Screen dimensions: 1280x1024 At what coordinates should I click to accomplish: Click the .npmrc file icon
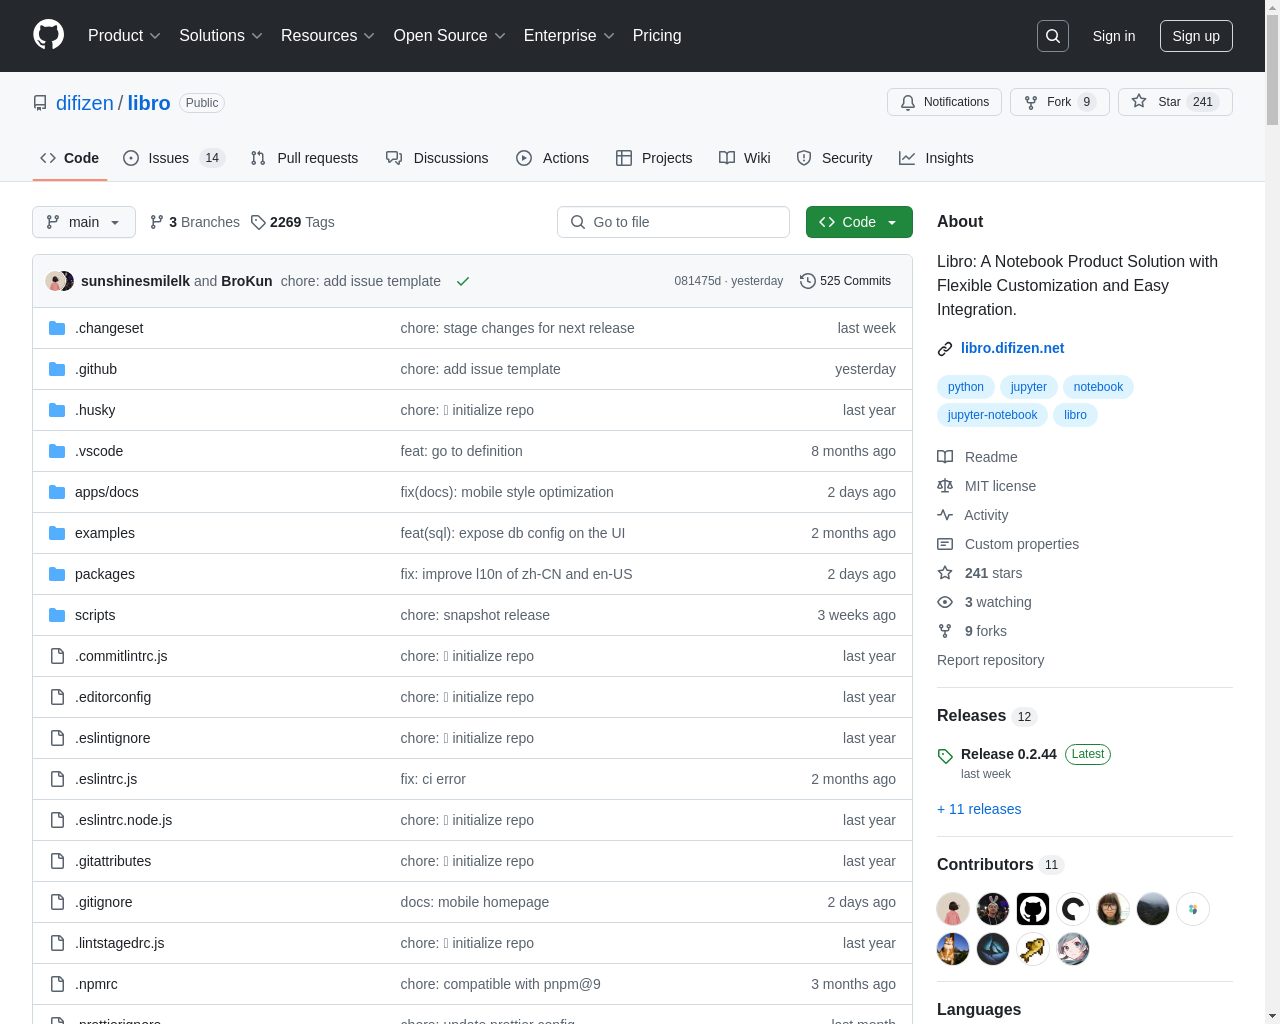click(57, 984)
